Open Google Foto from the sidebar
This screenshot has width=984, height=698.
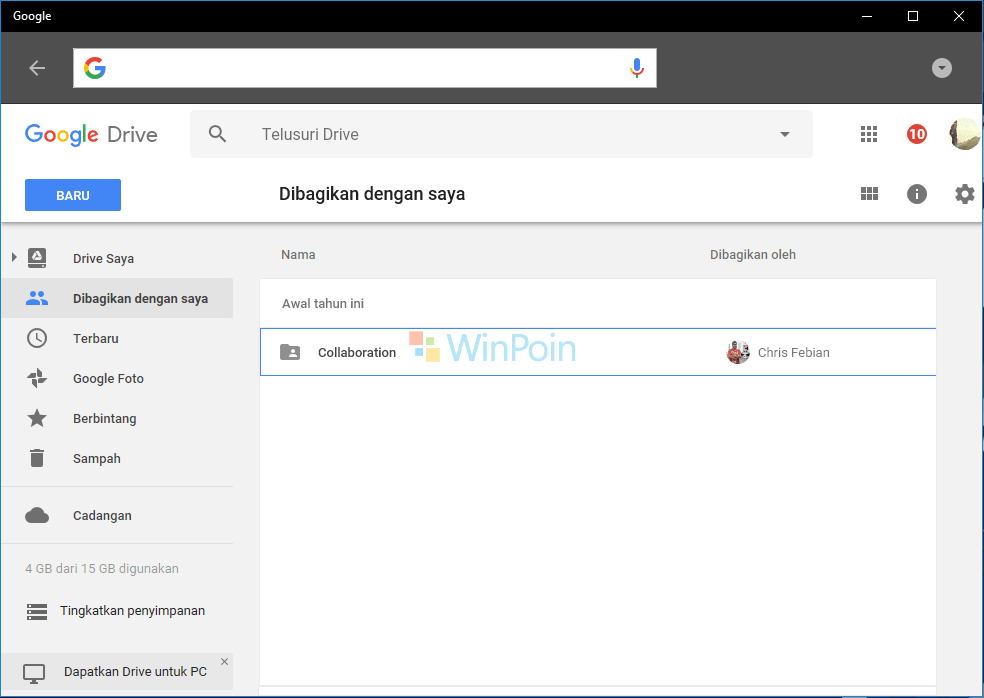pyautogui.click(x=106, y=378)
